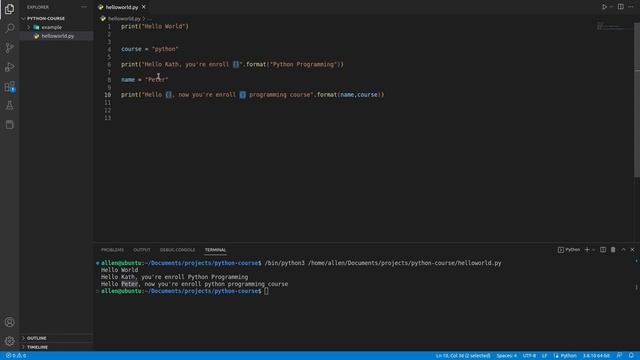Screen dimensions: 640x360
Task: Maximize the panel with the chevron up
Action: coord(623,250)
